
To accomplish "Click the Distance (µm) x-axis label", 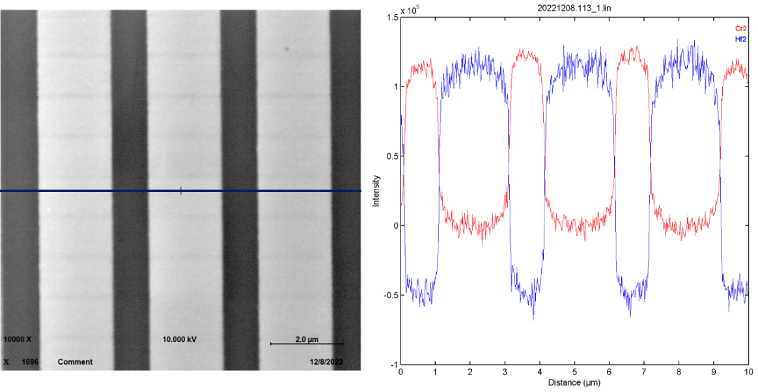I will [574, 383].
